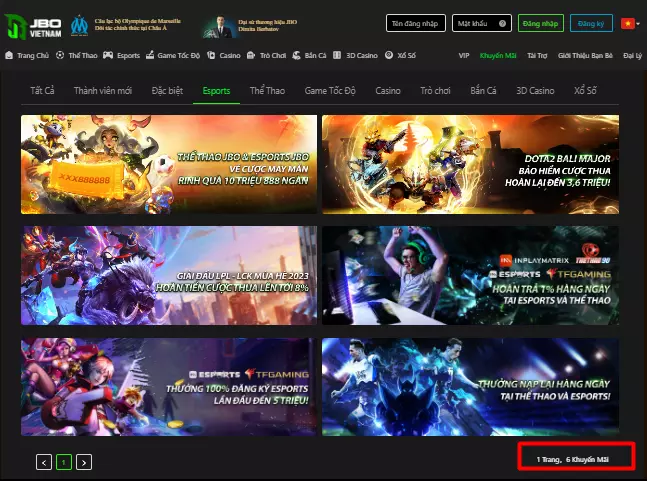Open the Vé Cược May Mắn promotion banner
647x481 pixels.
pyautogui.click(x=169, y=164)
